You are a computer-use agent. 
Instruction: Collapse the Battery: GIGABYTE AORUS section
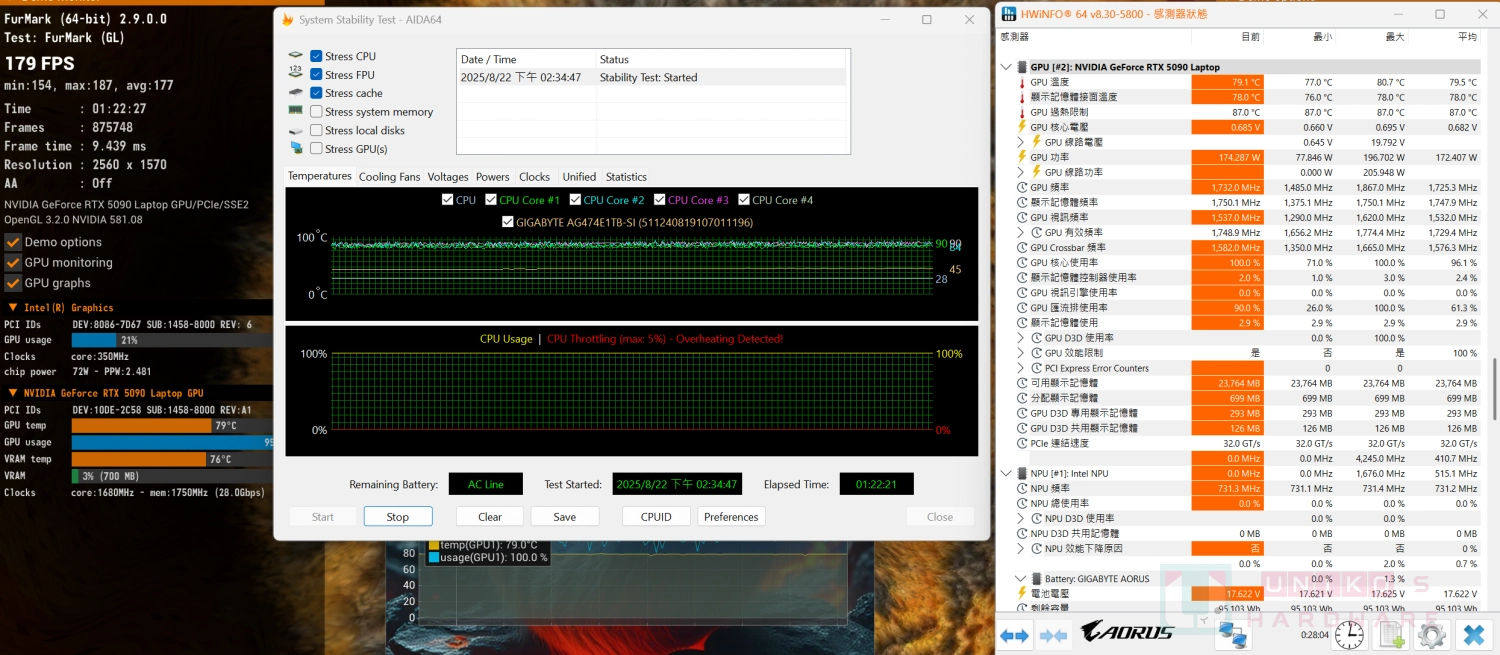pos(1020,578)
